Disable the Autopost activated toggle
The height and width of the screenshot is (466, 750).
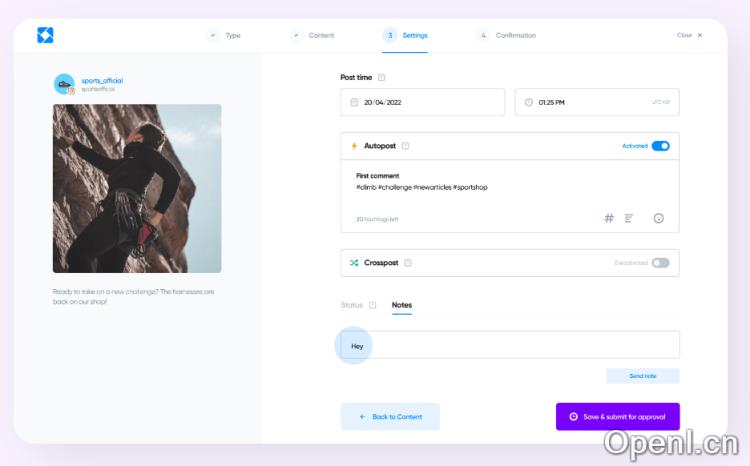point(661,146)
